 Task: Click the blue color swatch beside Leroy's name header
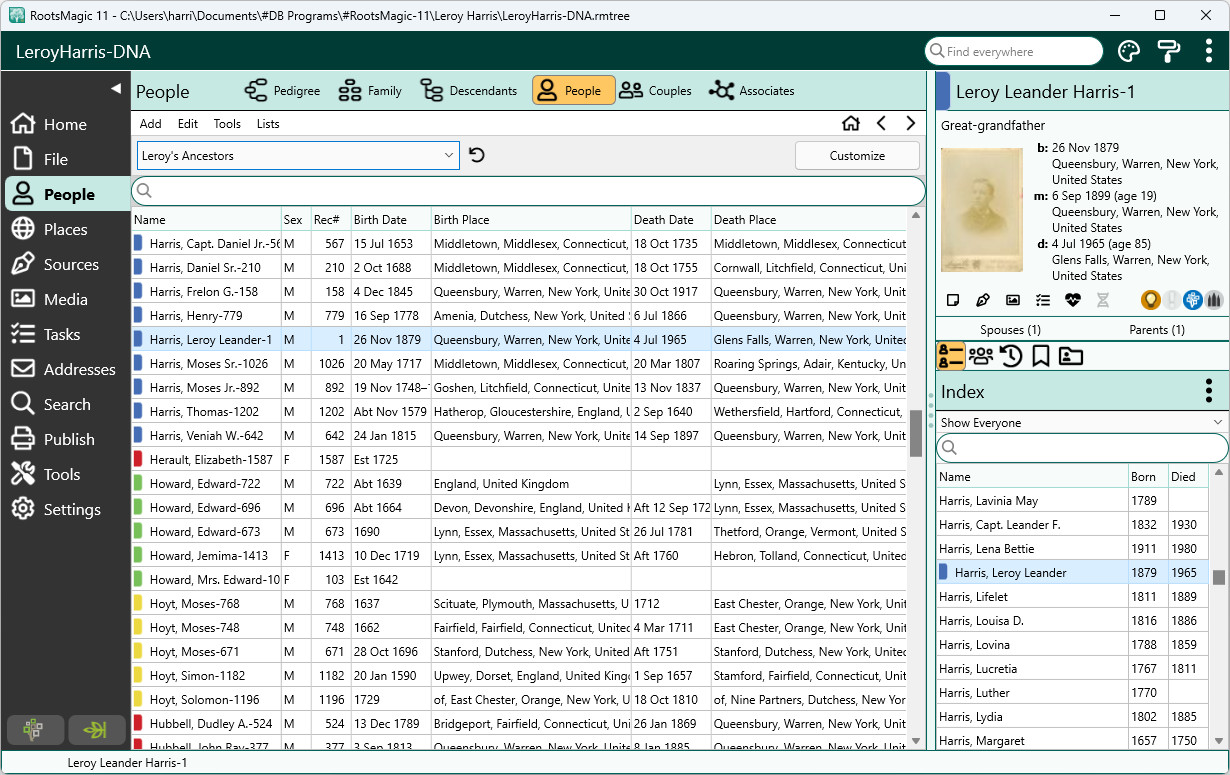pos(942,91)
